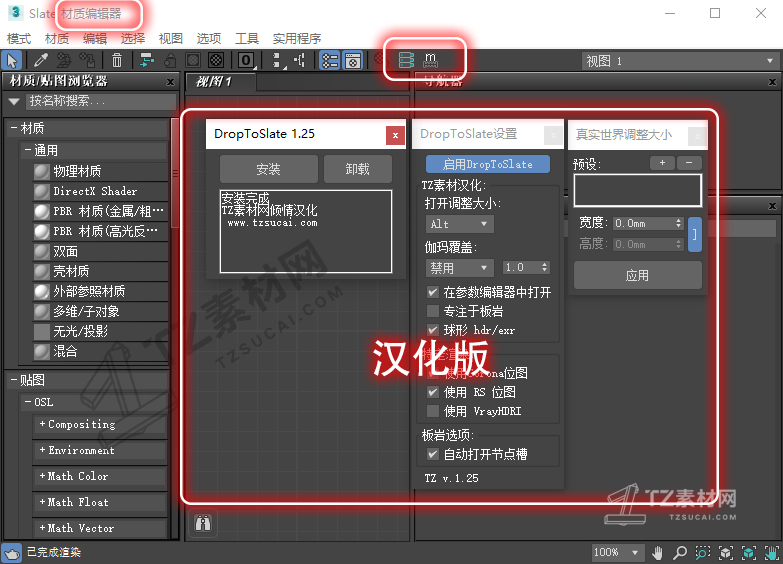Open real-world resize ruler icon

(430, 60)
